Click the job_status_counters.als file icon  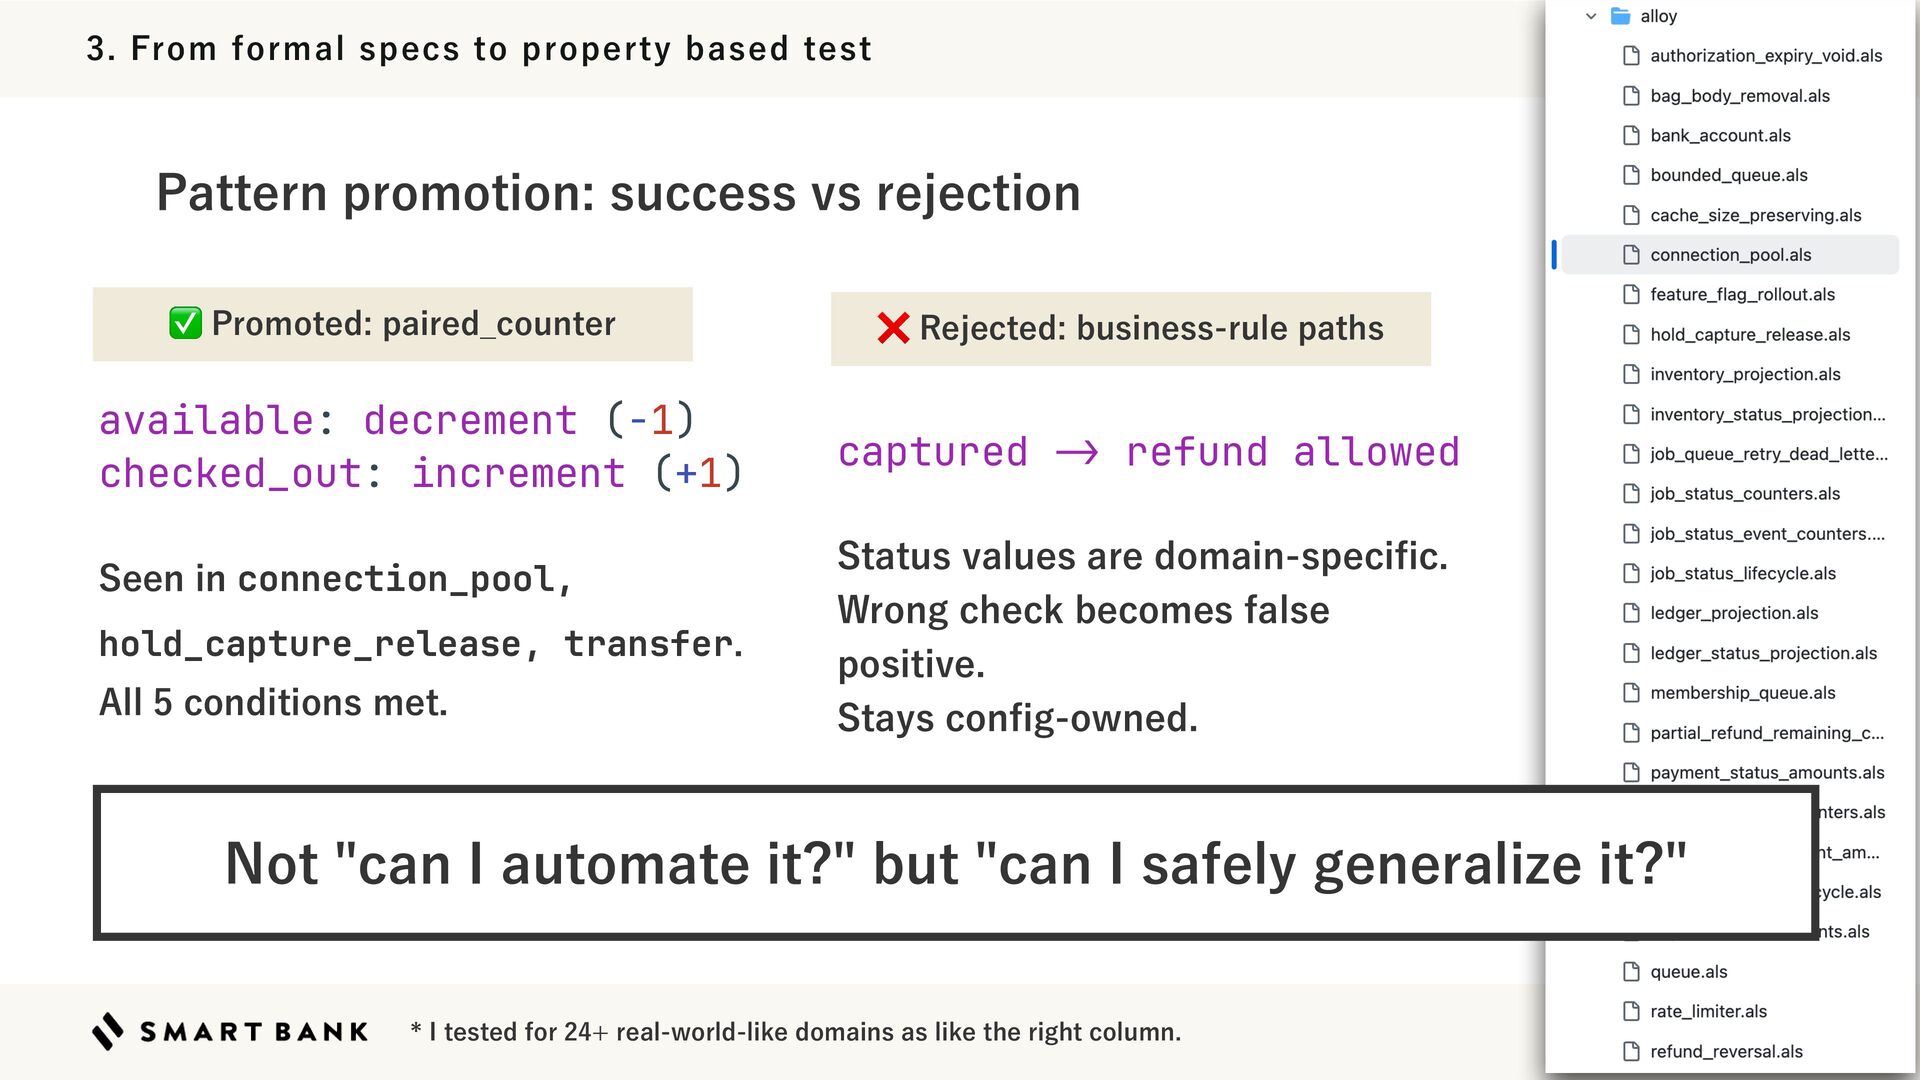click(x=1631, y=494)
